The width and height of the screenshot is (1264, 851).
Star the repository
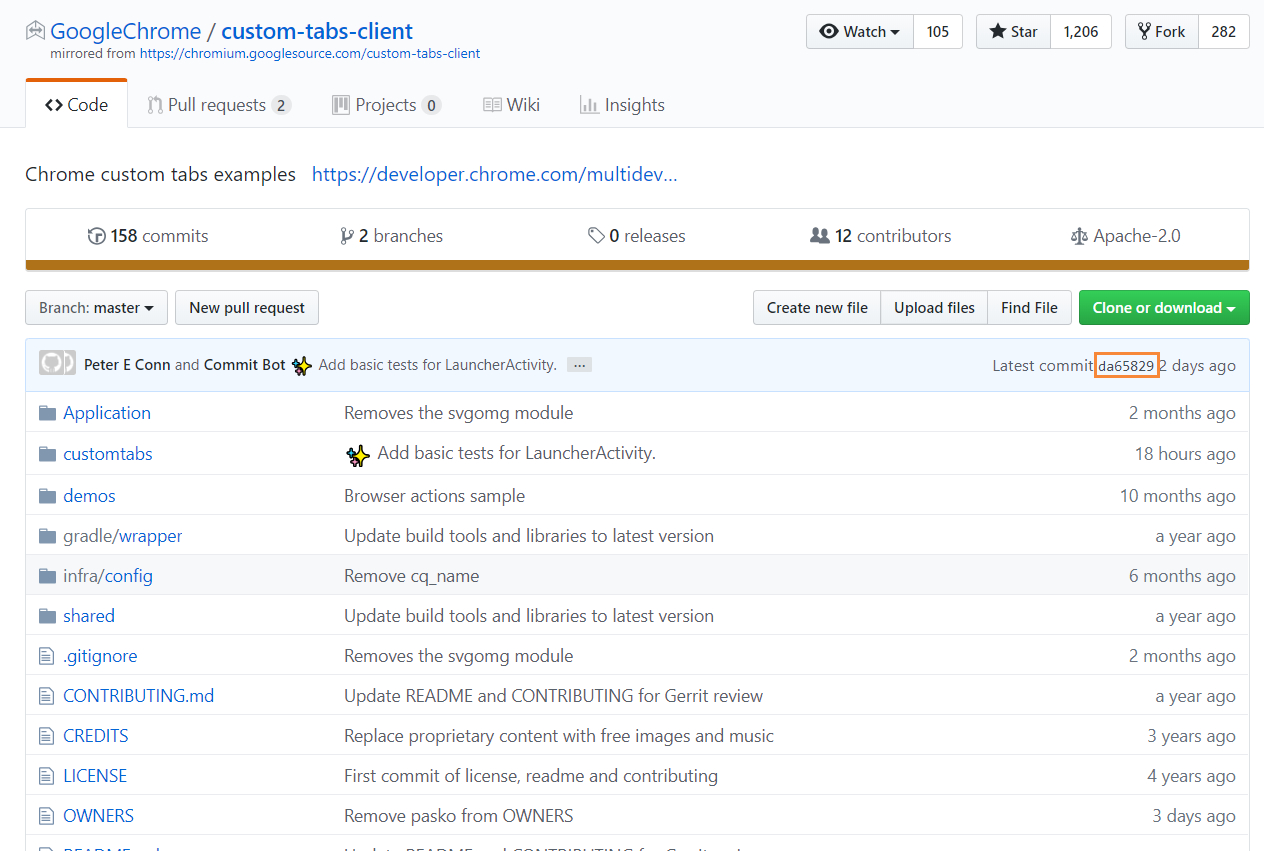click(1014, 32)
